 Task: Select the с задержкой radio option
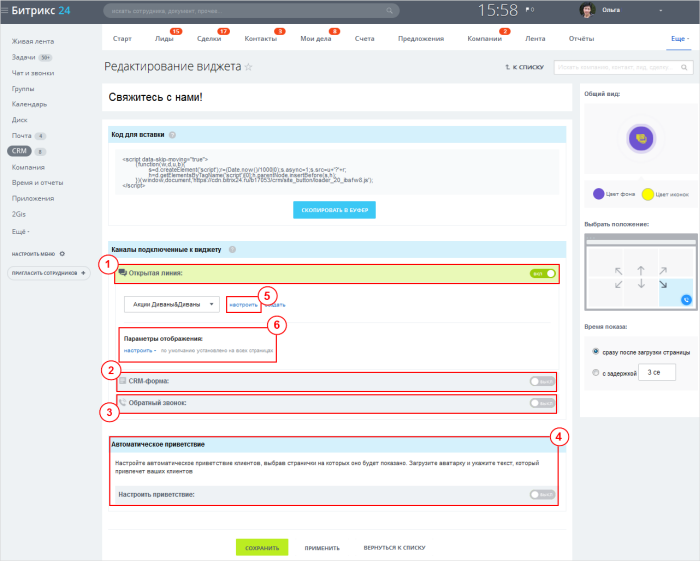[x=596, y=373]
